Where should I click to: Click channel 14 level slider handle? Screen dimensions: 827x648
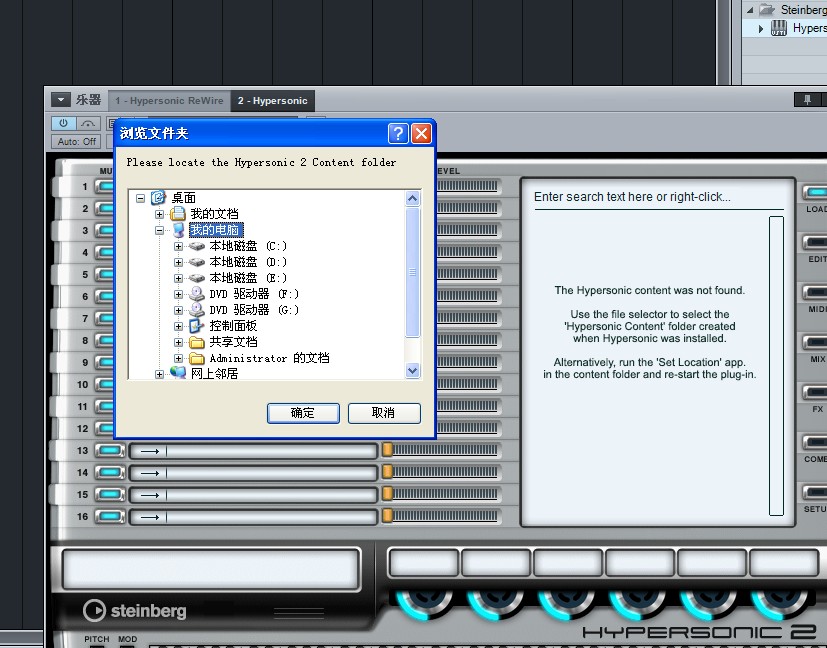[388, 471]
